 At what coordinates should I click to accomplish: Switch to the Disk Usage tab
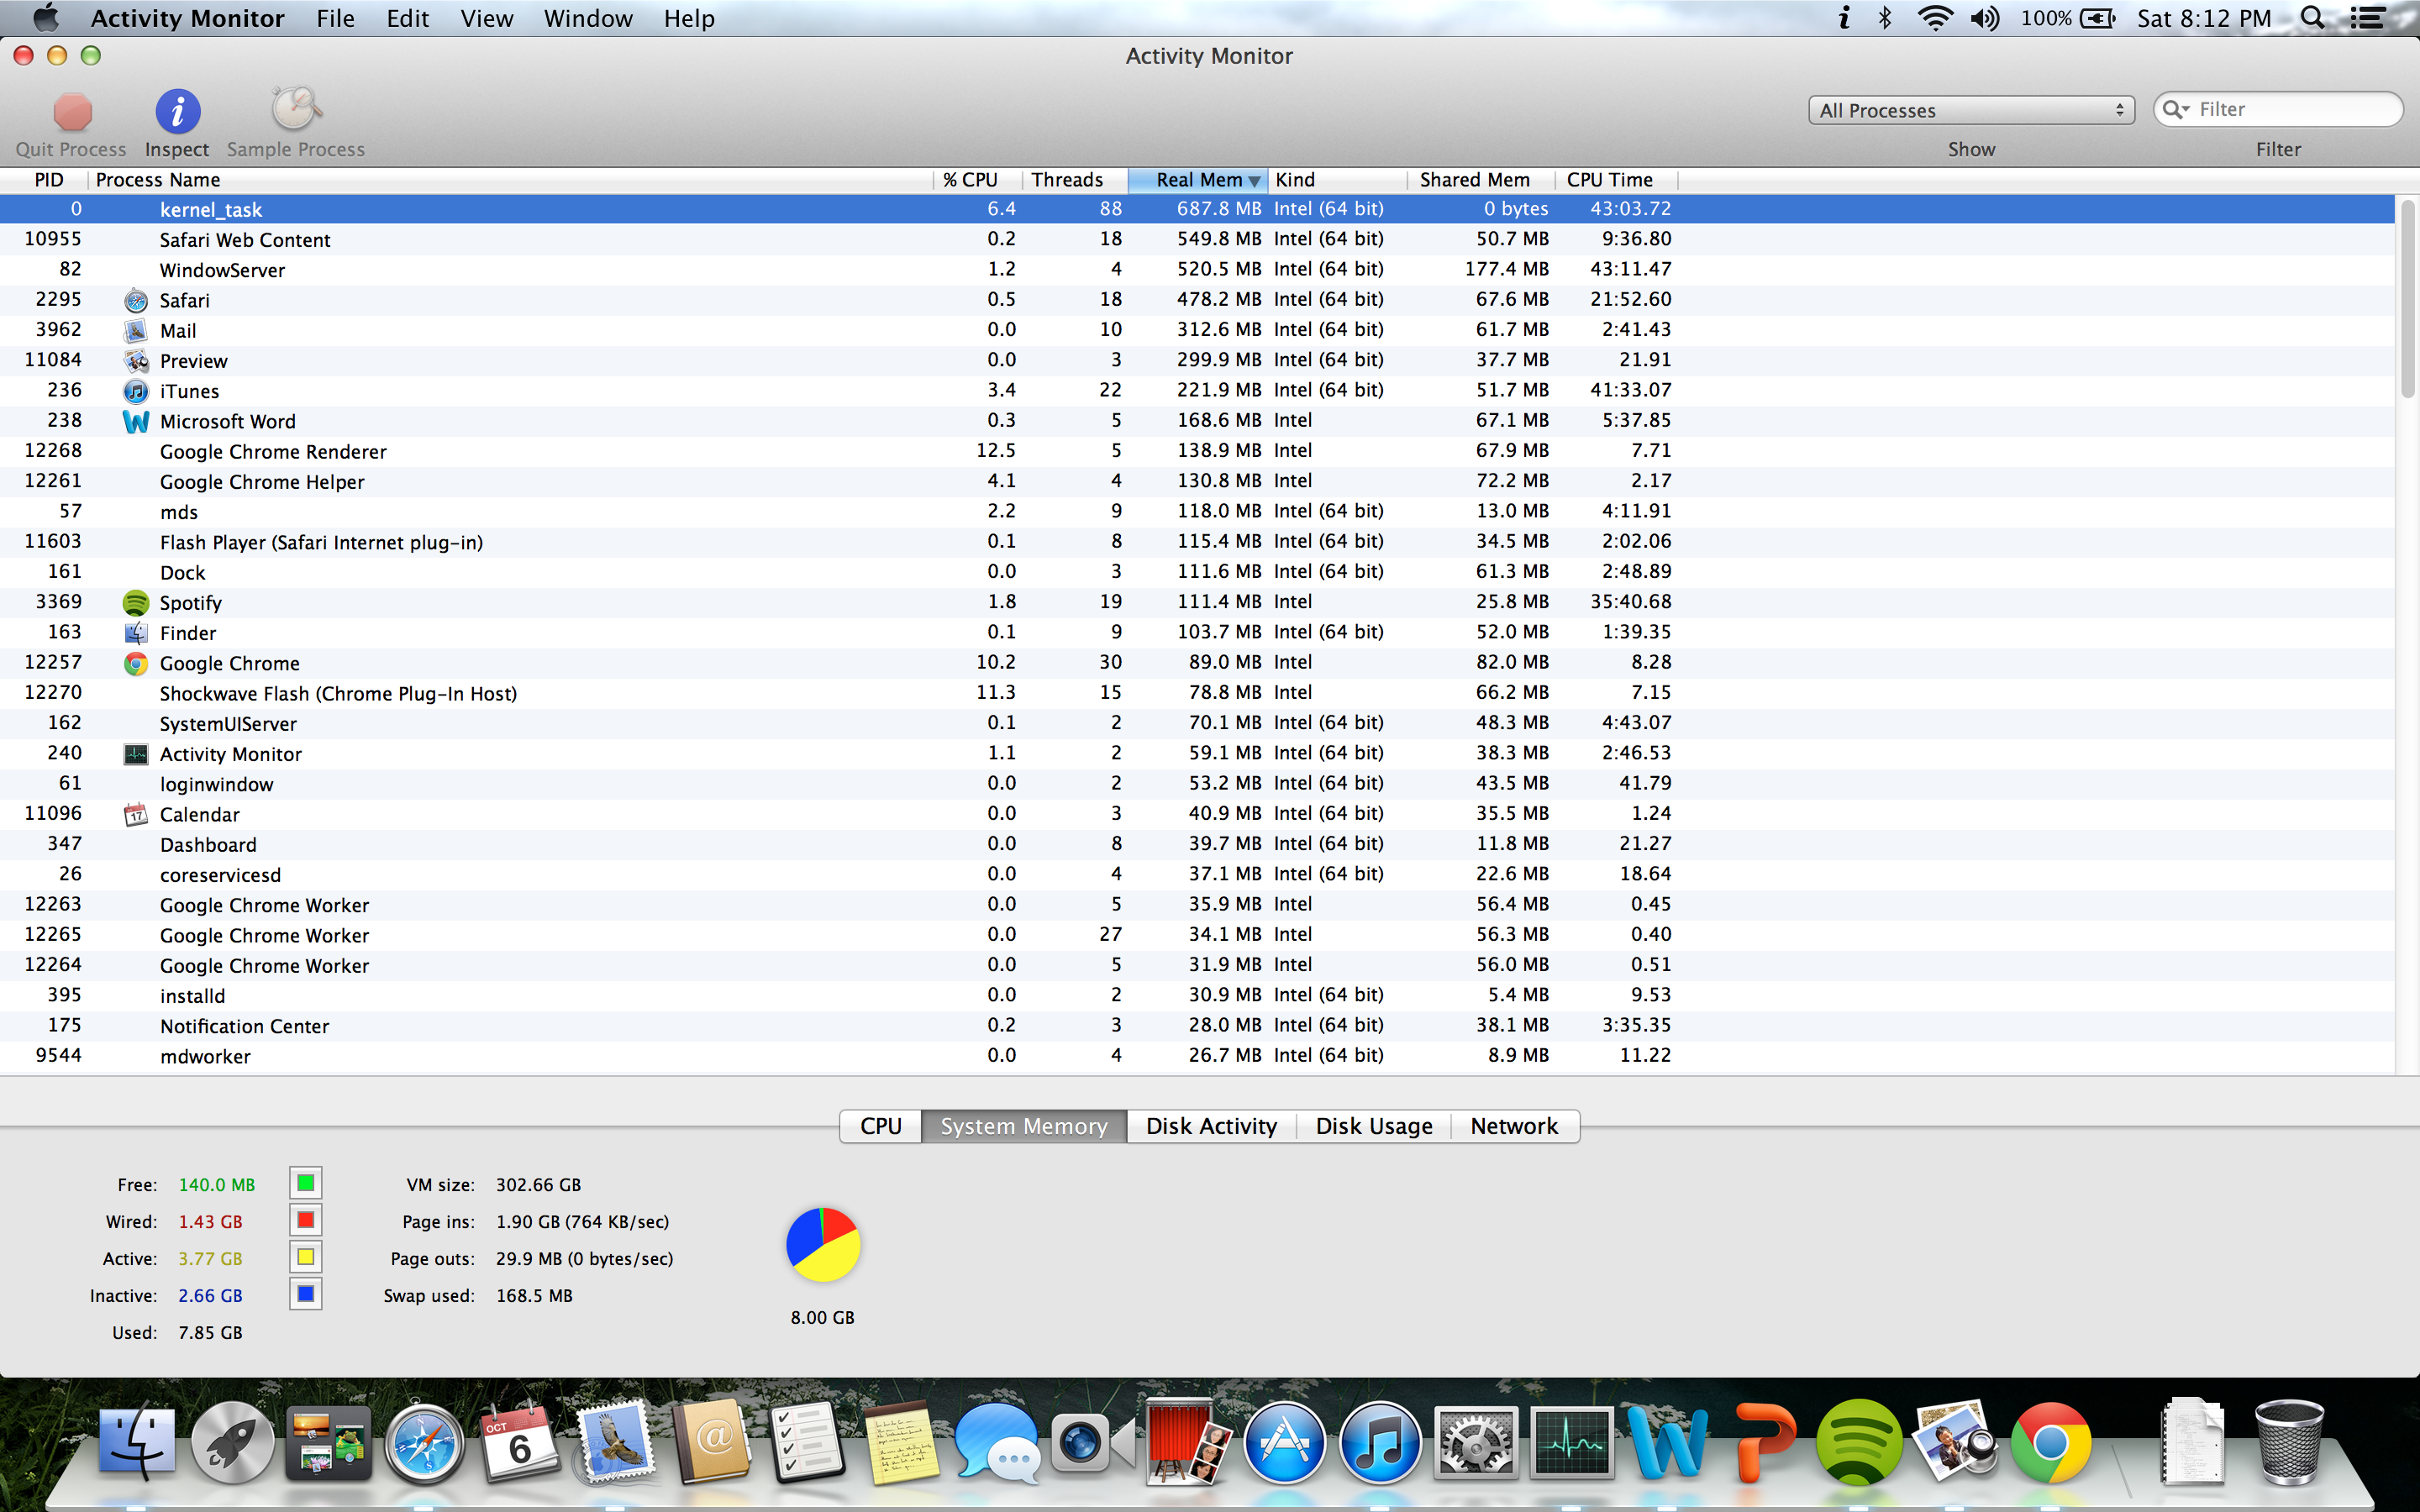tap(1374, 1126)
